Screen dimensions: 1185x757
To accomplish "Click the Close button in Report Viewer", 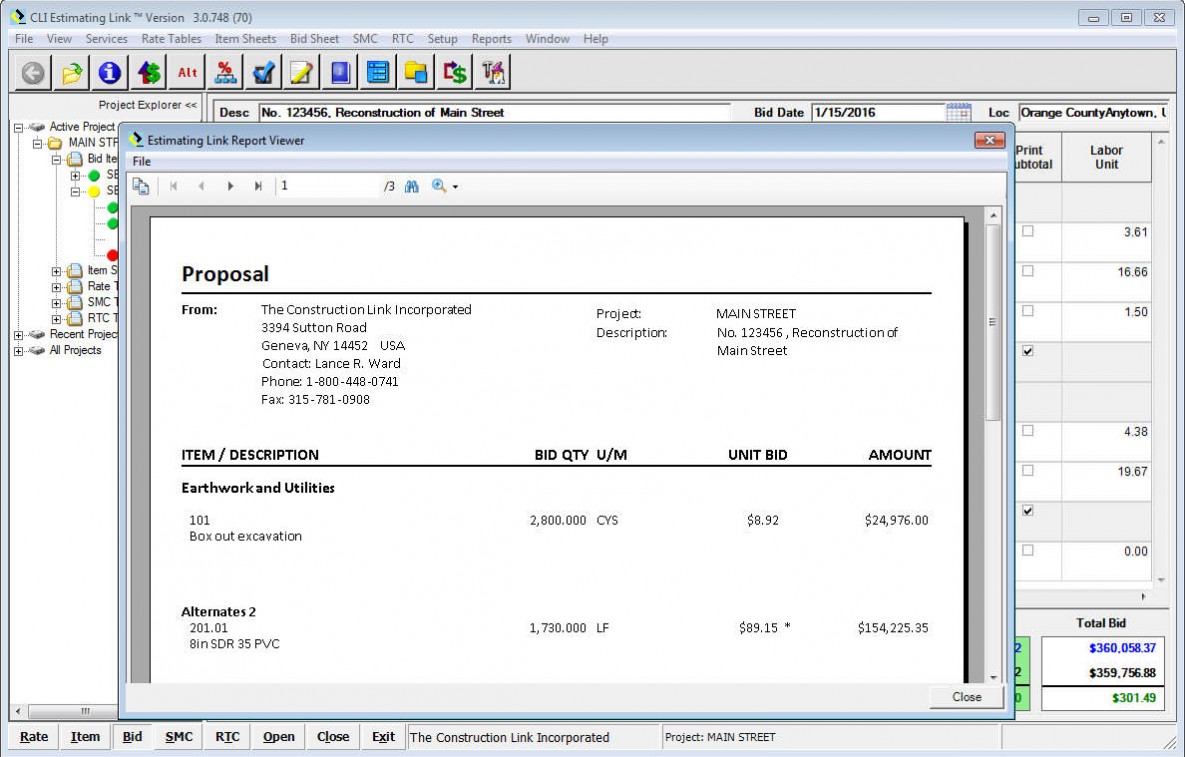I will pyautogui.click(x=967, y=697).
